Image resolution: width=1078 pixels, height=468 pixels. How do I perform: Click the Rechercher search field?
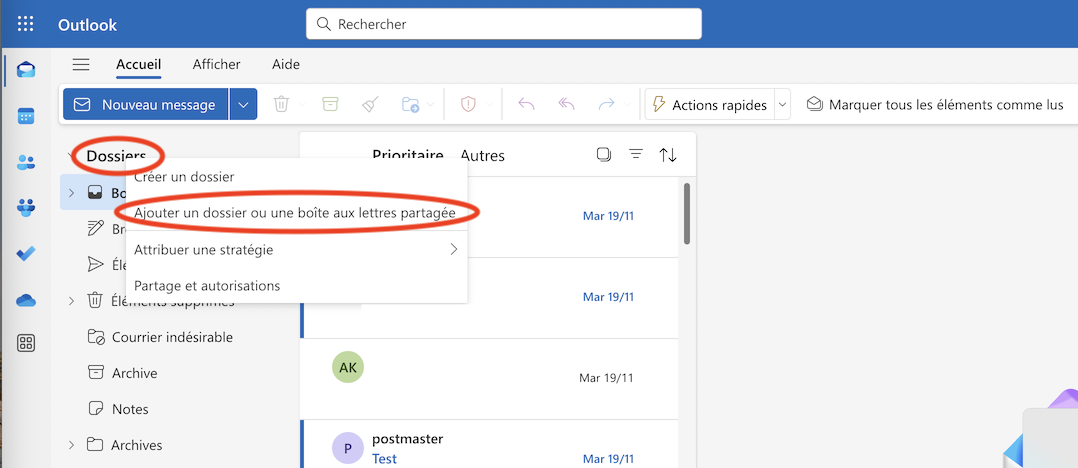pyautogui.click(x=504, y=24)
